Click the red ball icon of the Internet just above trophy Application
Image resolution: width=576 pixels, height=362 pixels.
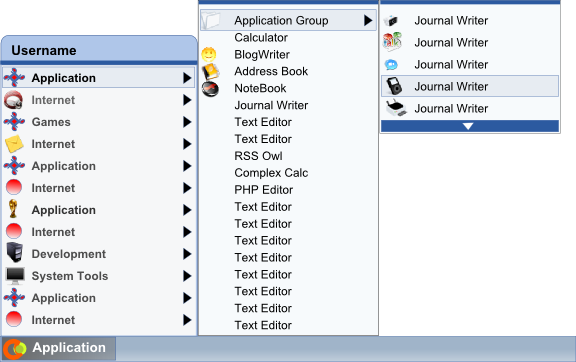click(14, 187)
